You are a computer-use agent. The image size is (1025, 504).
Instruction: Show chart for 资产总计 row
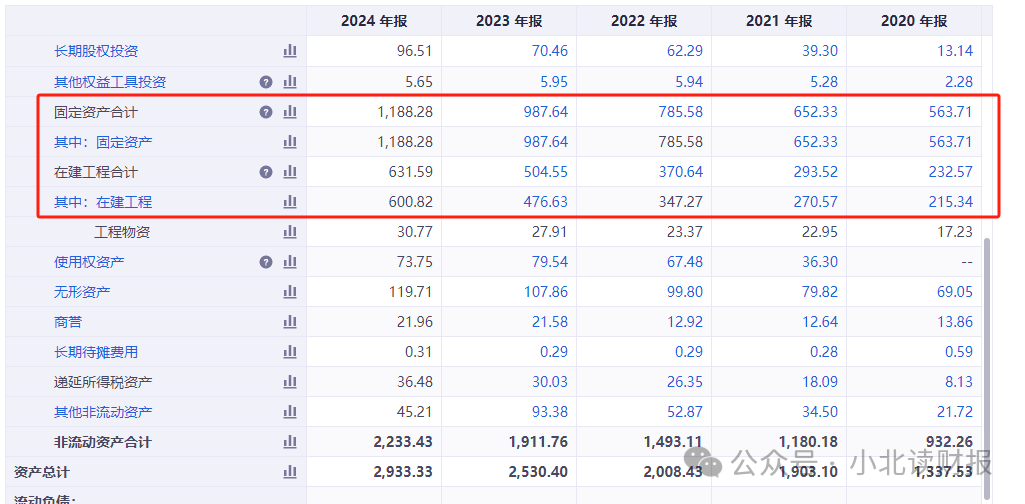click(290, 472)
